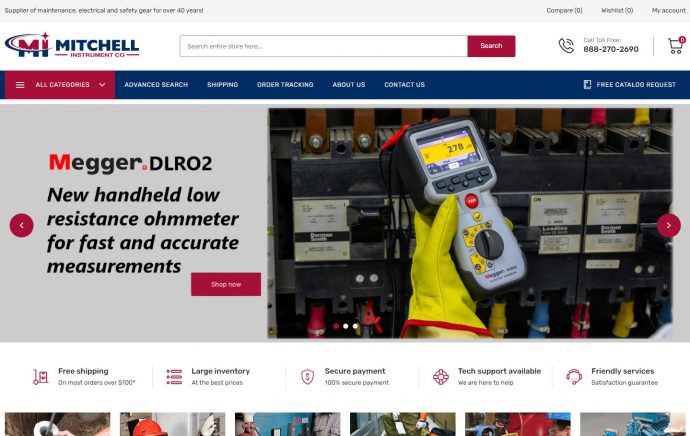Click the Tech support lifebuoy icon
Screen dimensions: 690x436
click(440, 377)
